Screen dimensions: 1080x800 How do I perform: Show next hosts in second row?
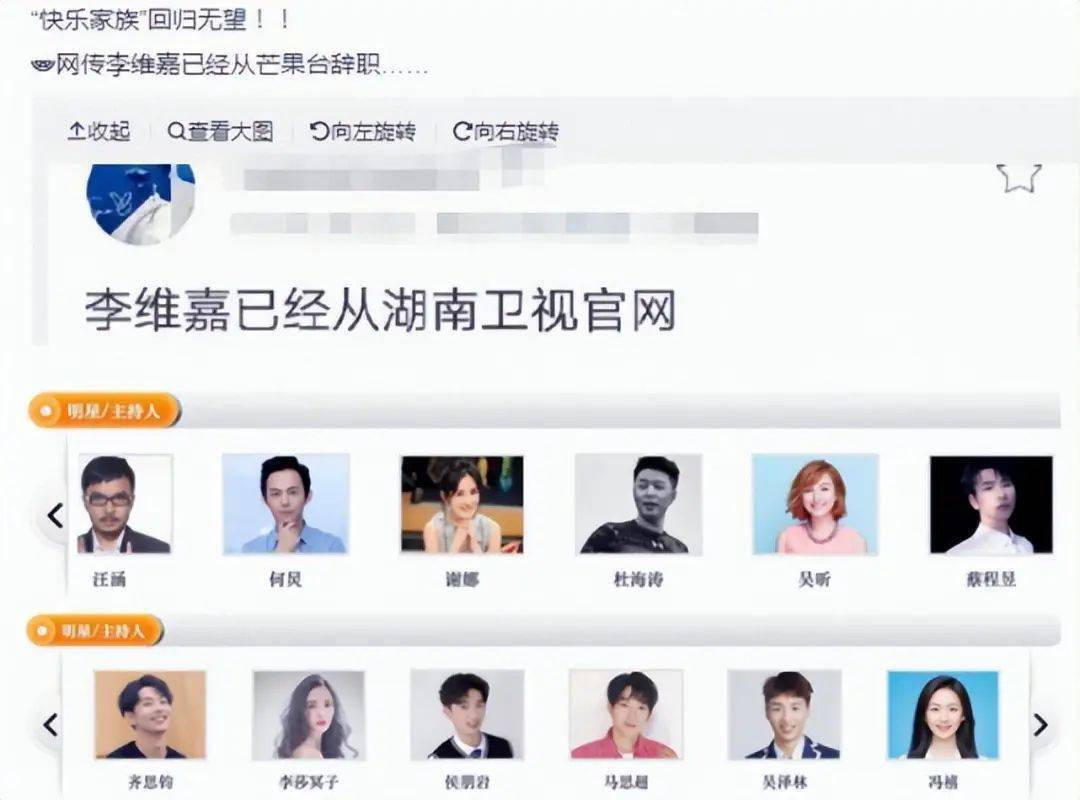click(x=1041, y=725)
